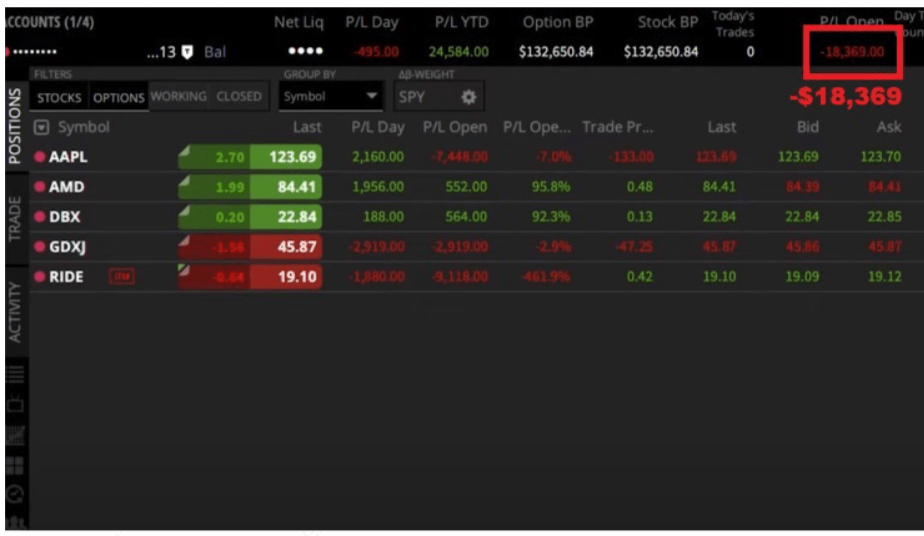
Task: Click AMD P/L Day value 1,956.00
Action: [378, 187]
